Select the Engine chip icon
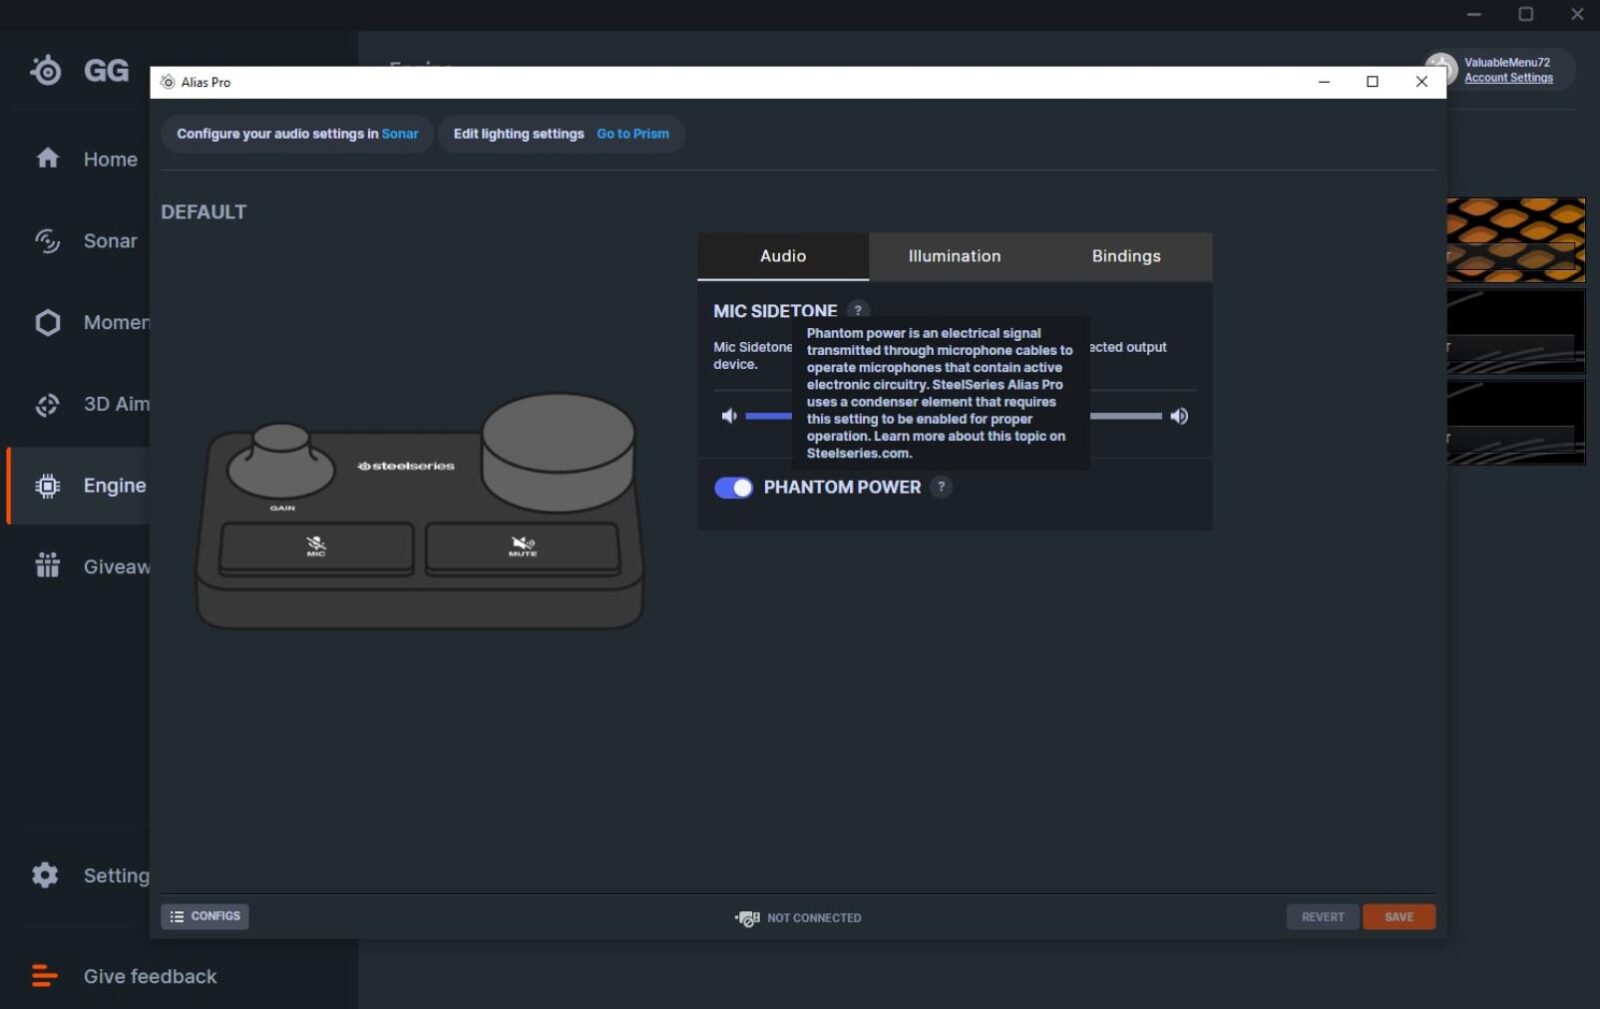 47,486
